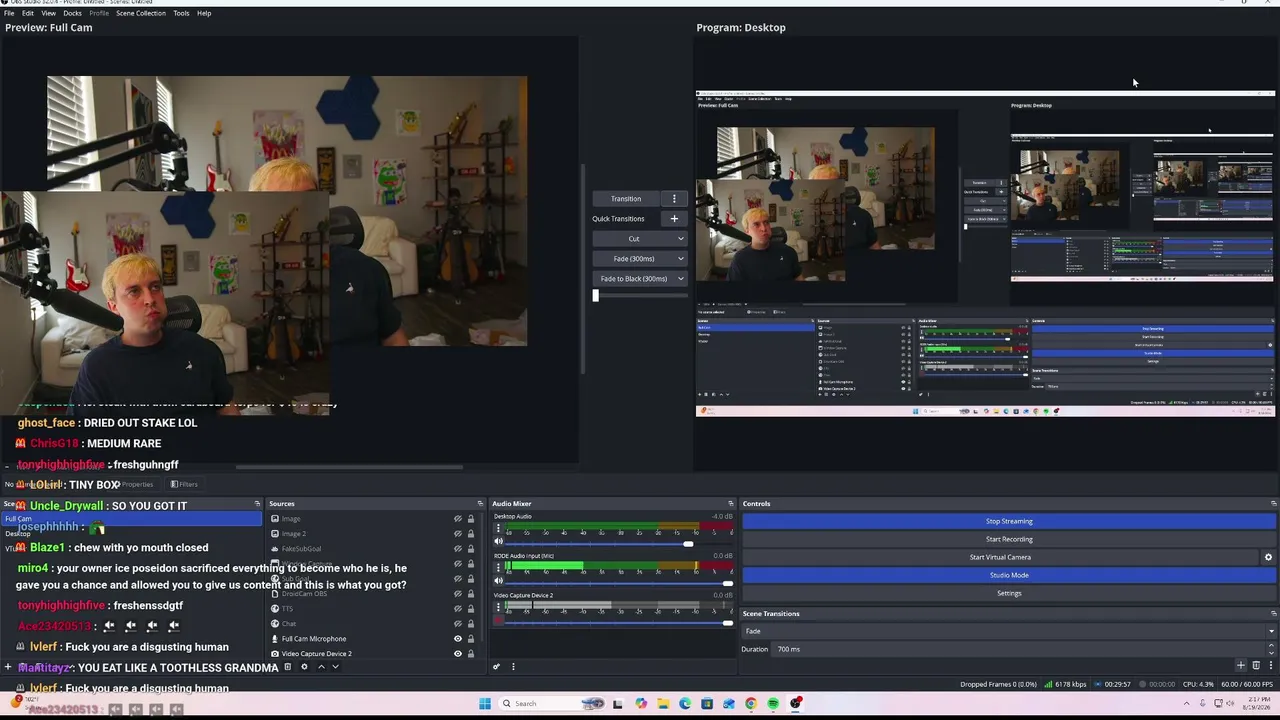
Task: Float the Scene Transitions dock
Action: [x=1273, y=614]
